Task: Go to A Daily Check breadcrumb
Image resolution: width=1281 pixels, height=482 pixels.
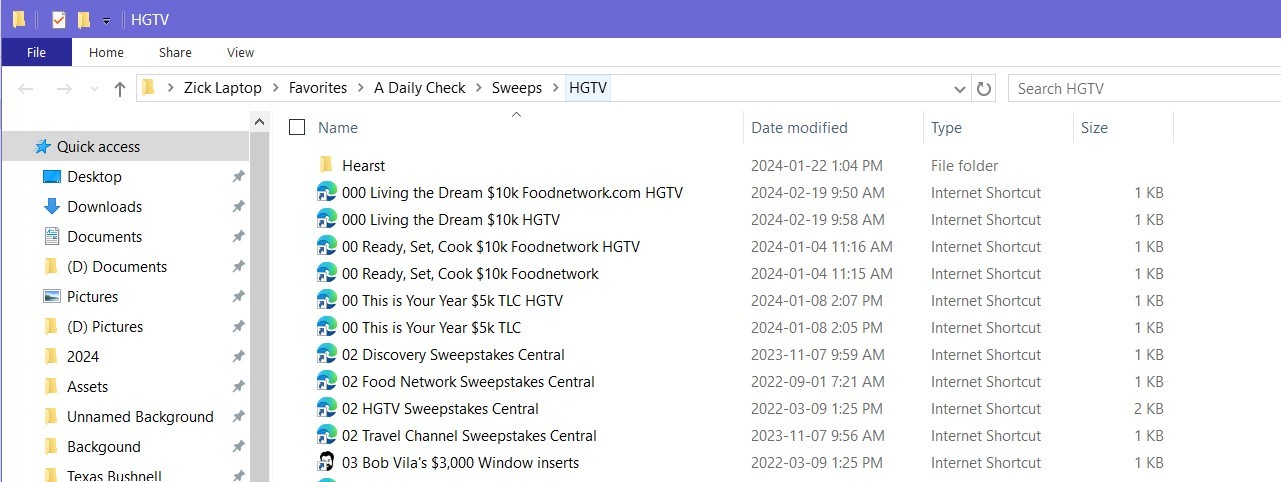Action: pos(420,88)
